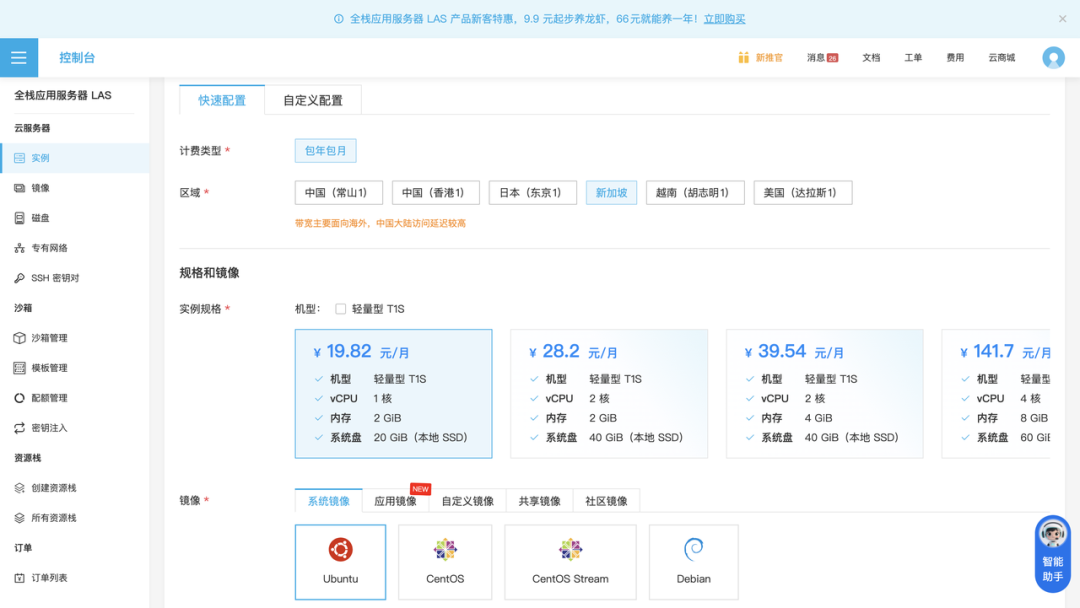
Task: Open the 自定义镜像 image tab
Action: click(468, 501)
